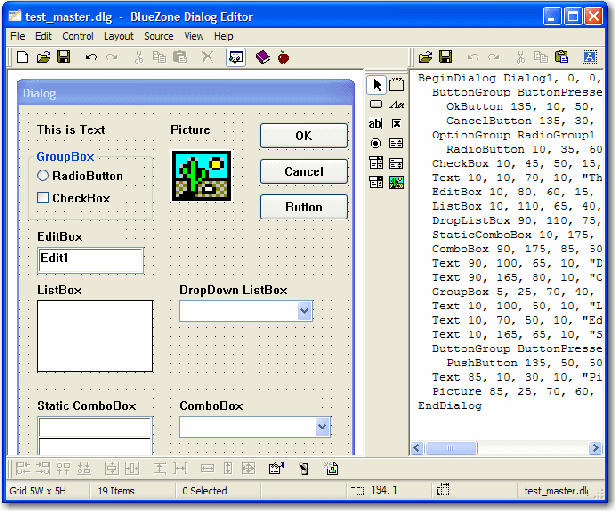Click 'Grid 5W x 5H' in the status bar
This screenshot has width=615, height=511.
pos(37,491)
